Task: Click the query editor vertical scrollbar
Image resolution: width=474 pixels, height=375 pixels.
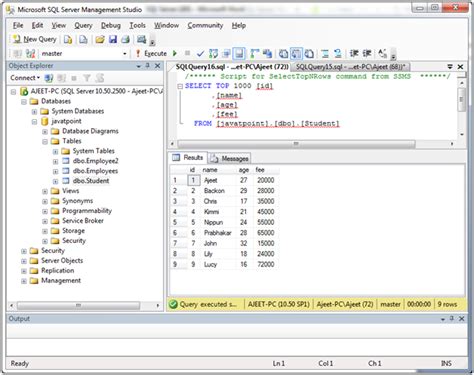Action: (461, 99)
